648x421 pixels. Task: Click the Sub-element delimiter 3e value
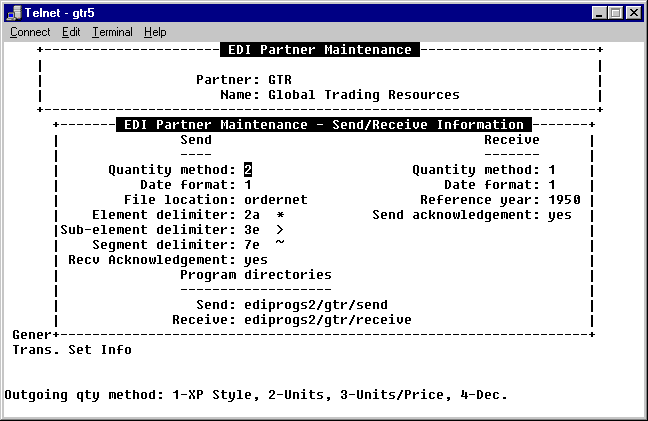point(252,230)
